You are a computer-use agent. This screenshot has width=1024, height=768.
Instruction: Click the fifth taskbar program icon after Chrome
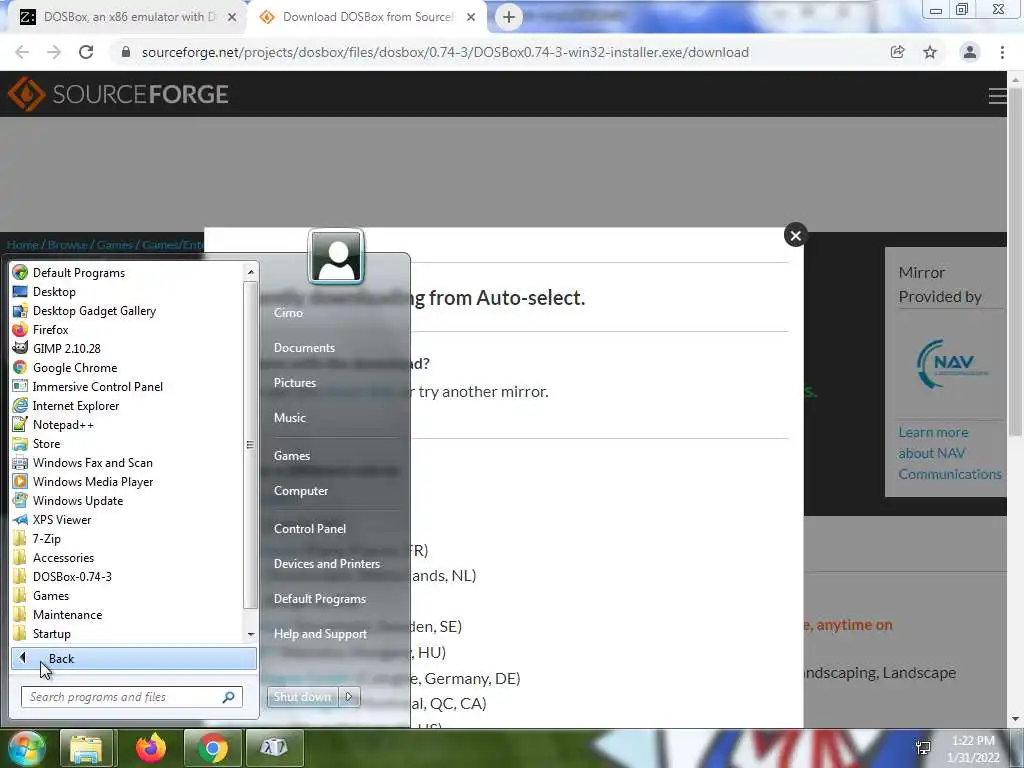click(x=275, y=748)
